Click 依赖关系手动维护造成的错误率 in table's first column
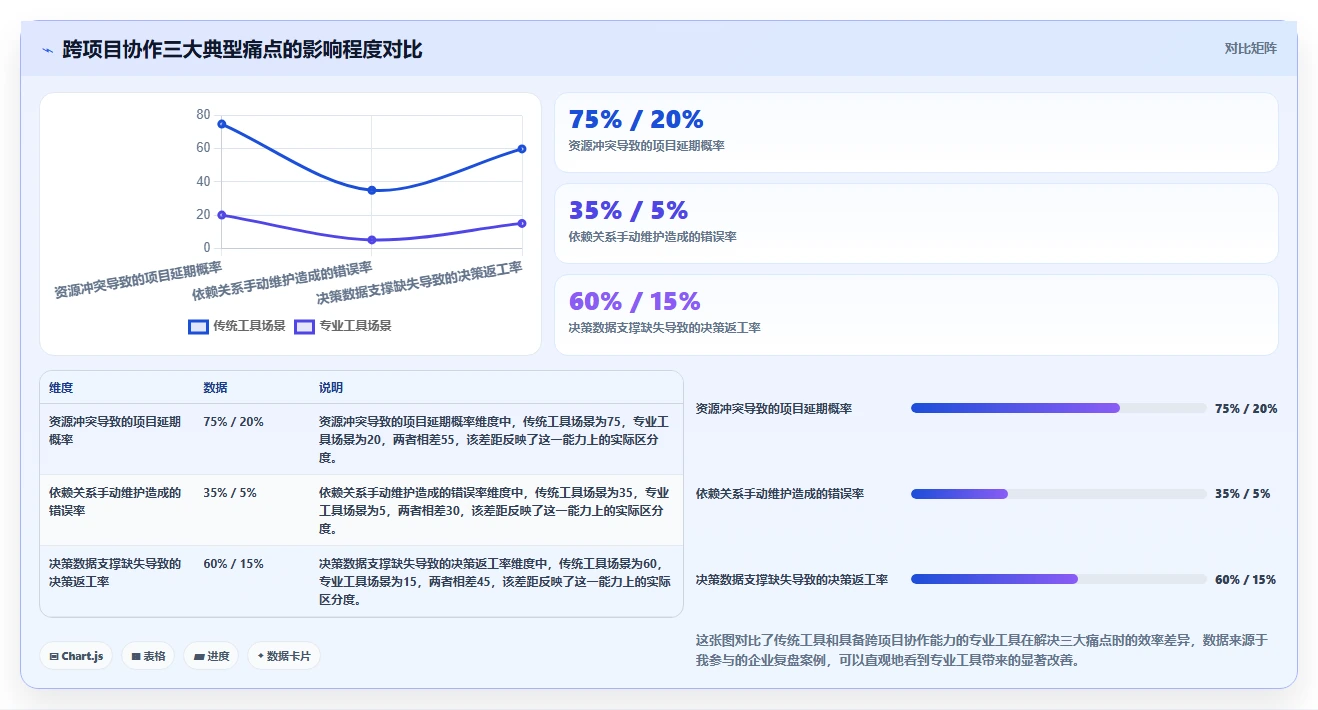 [x=115, y=502]
